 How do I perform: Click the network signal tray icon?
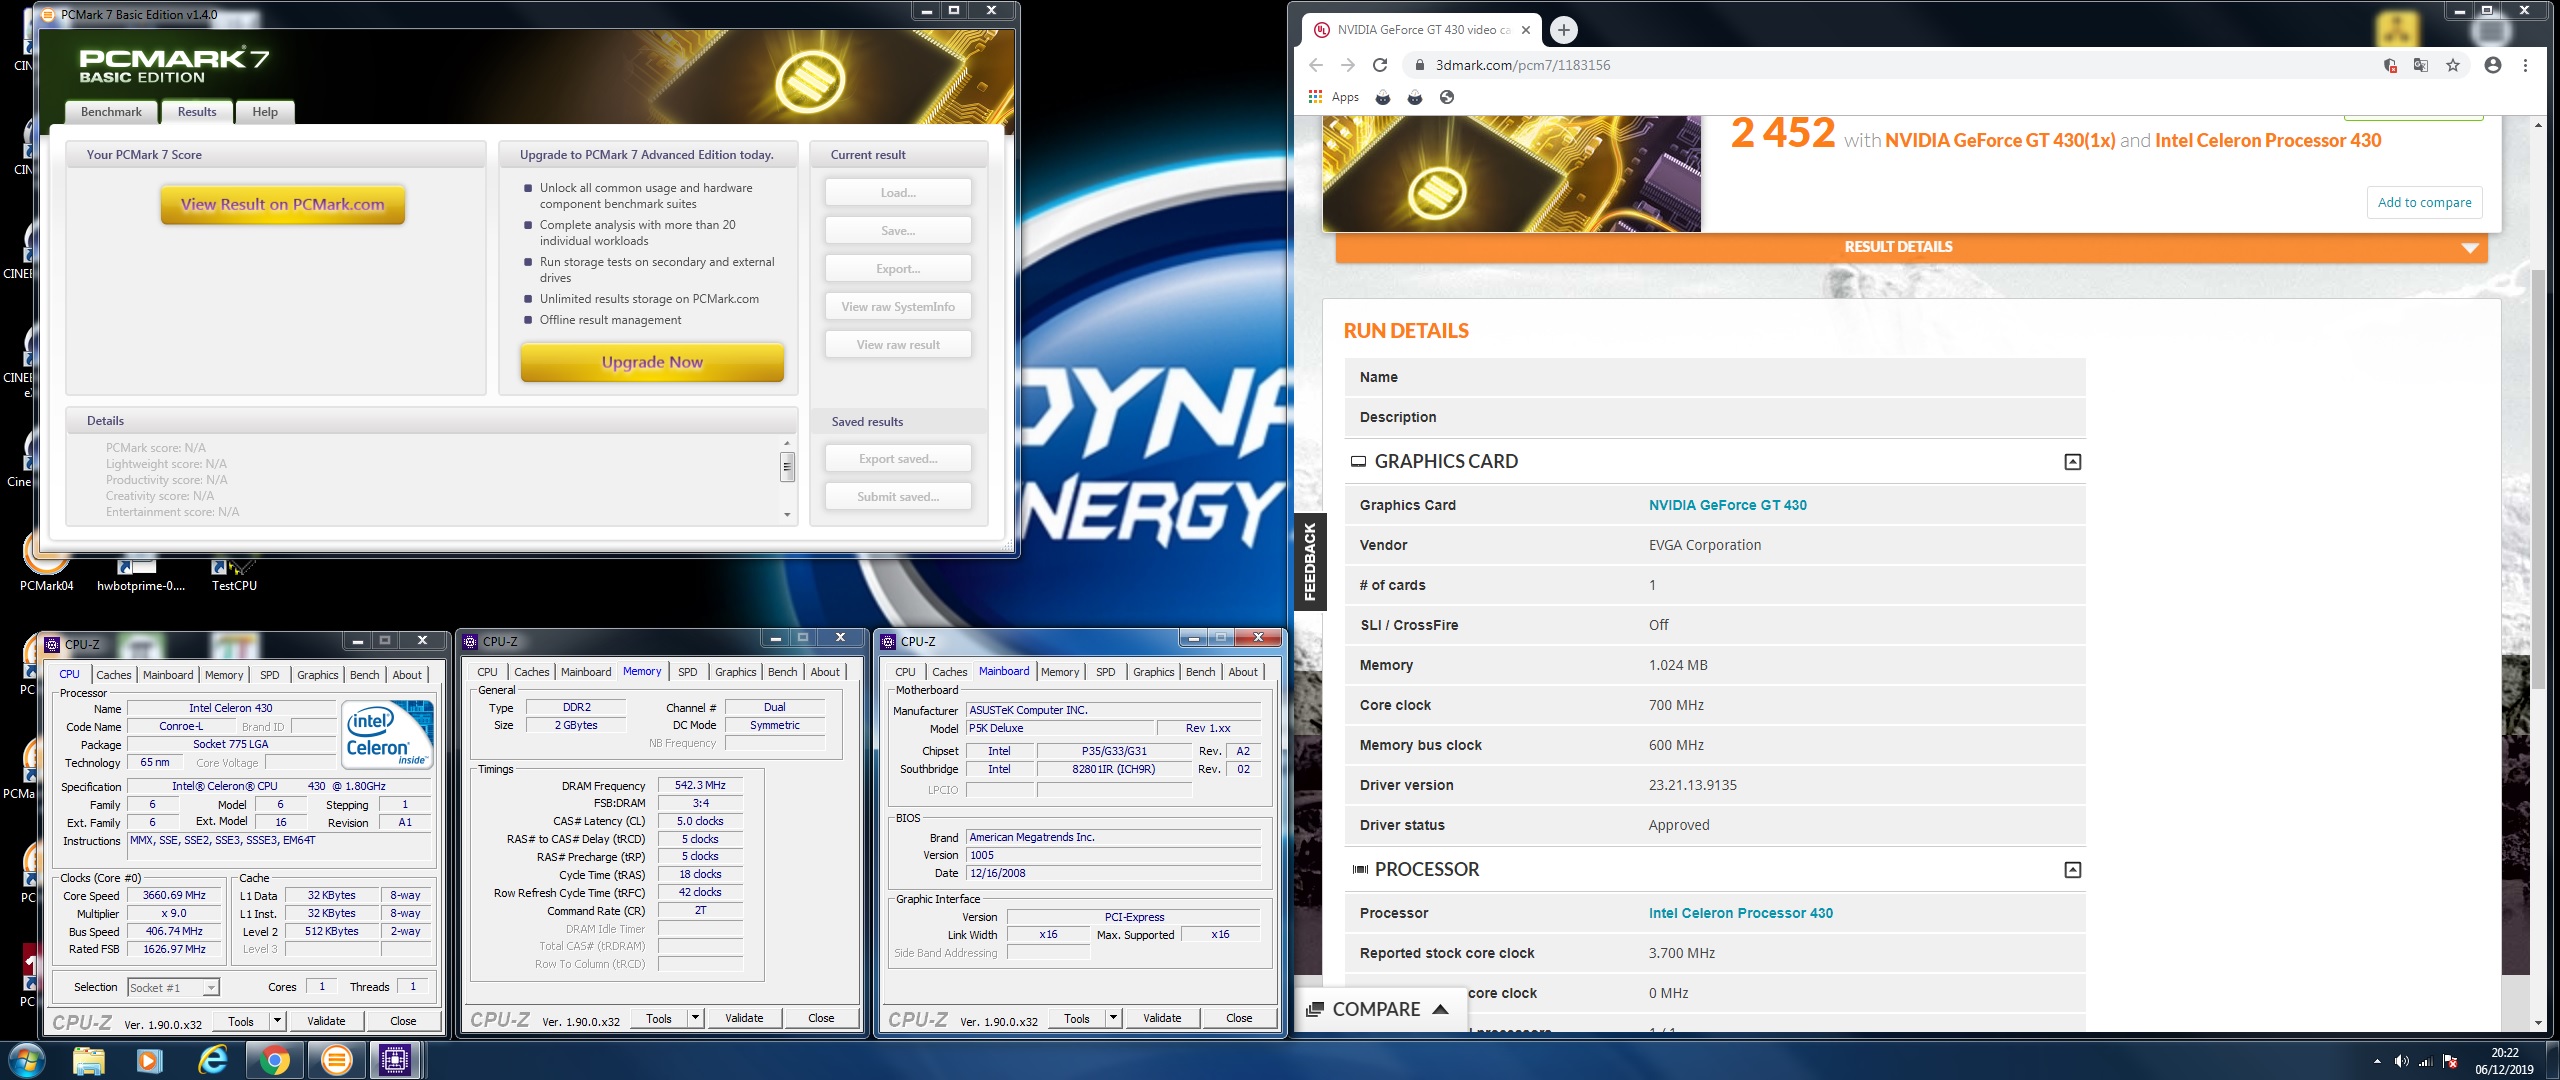[2425, 1061]
